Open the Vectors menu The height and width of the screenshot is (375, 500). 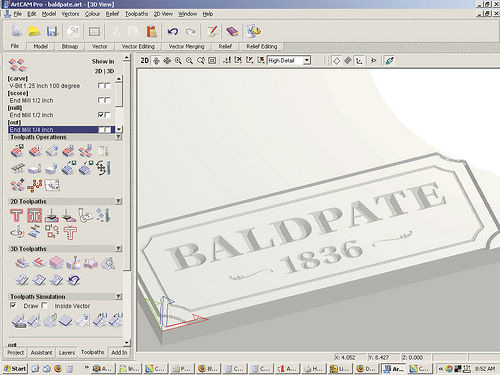[x=70, y=14]
